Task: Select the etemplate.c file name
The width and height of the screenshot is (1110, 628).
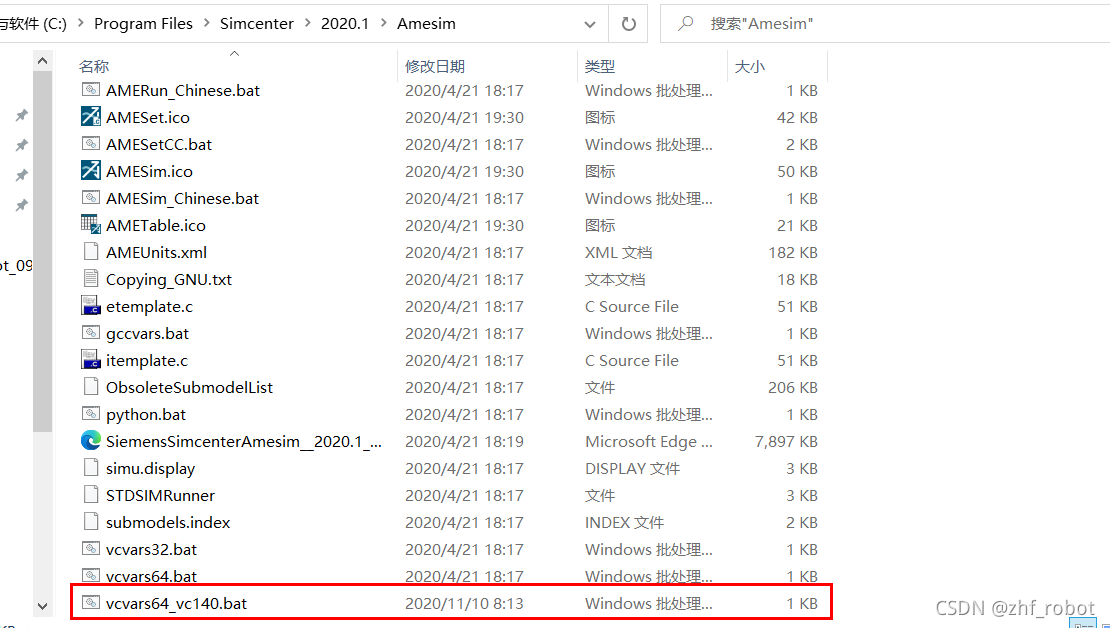Action: point(149,307)
